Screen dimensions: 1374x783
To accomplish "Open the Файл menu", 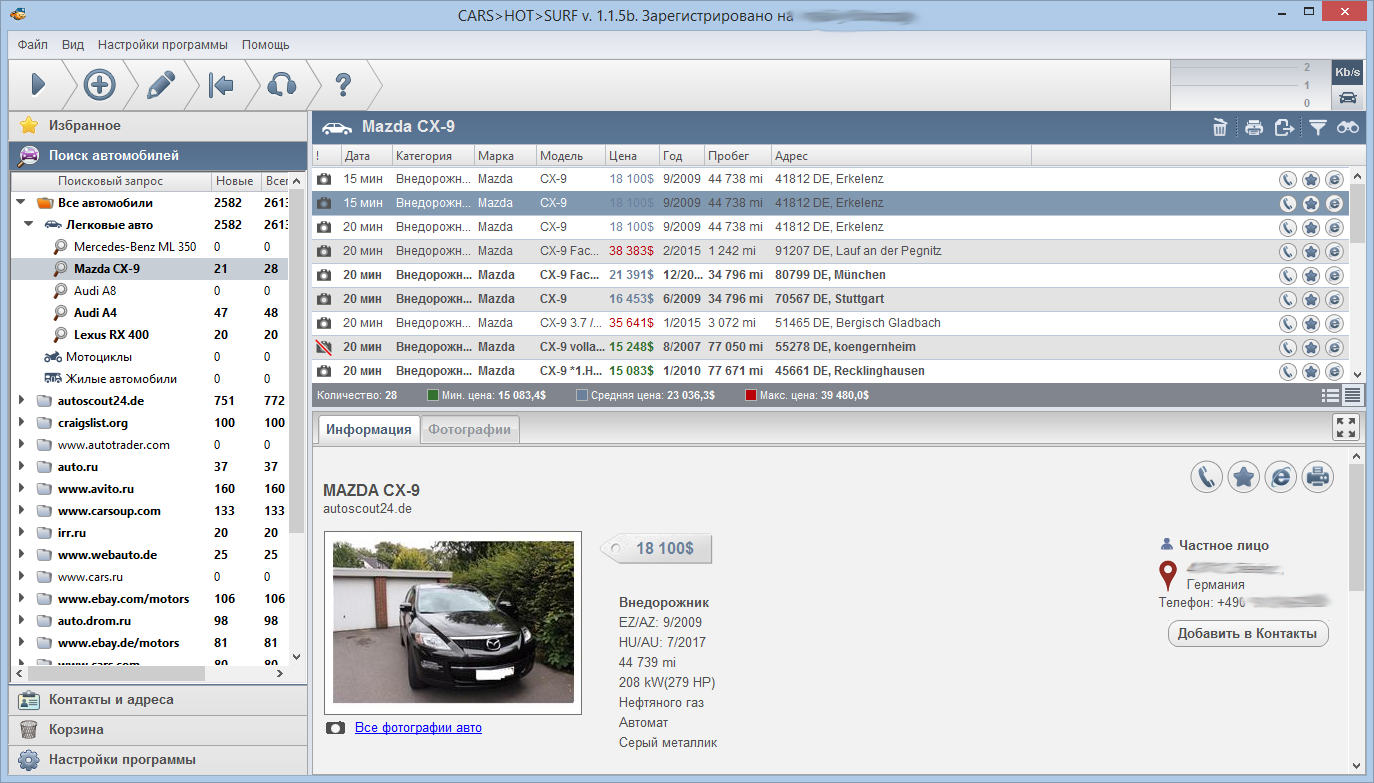I will [x=32, y=45].
